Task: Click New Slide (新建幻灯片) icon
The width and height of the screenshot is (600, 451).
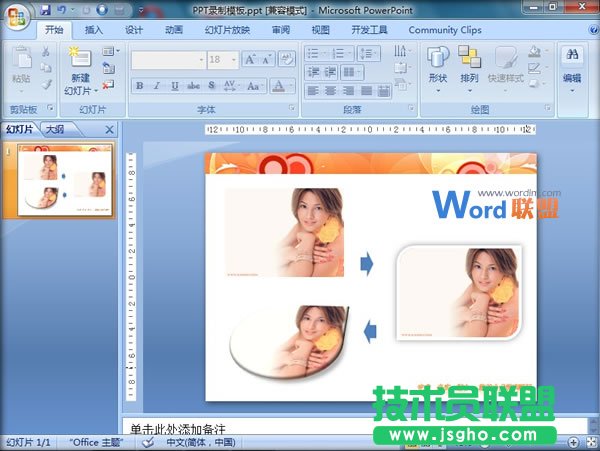Action: (80, 57)
